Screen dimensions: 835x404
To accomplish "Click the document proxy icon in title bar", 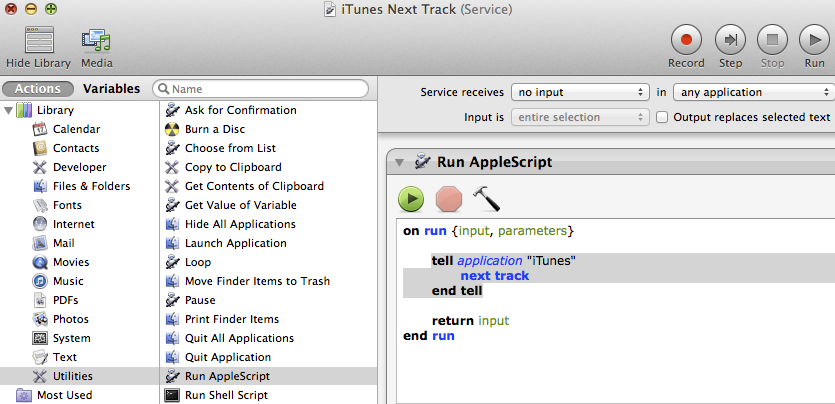I will pyautogui.click(x=330, y=10).
